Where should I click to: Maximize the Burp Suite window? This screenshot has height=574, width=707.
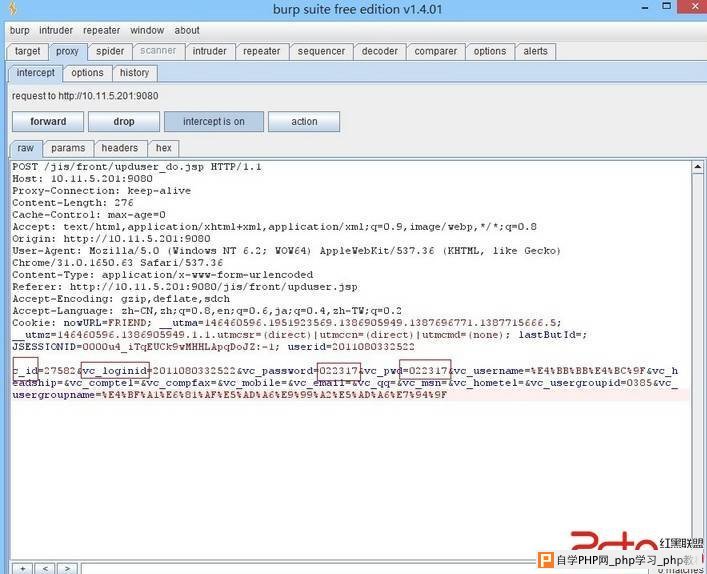point(666,6)
